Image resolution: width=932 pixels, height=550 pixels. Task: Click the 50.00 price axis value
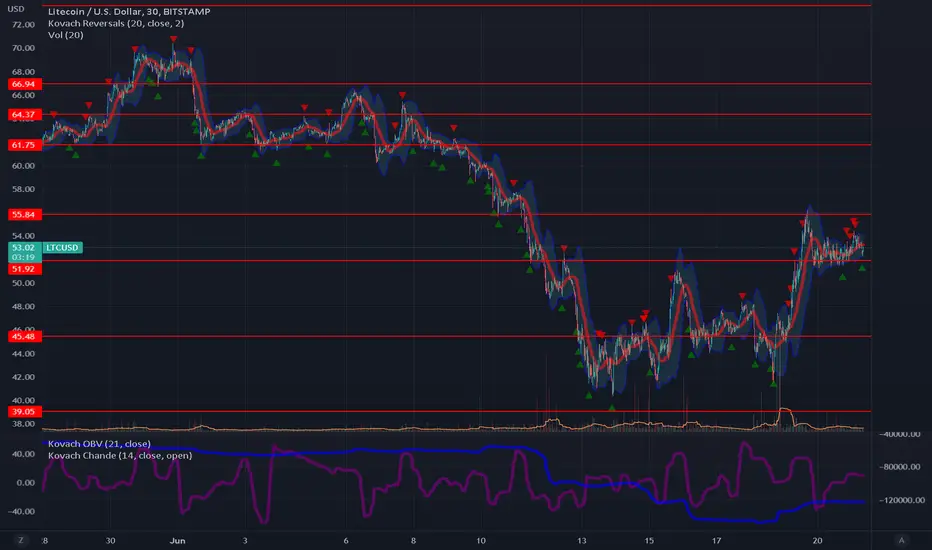(x=23, y=283)
